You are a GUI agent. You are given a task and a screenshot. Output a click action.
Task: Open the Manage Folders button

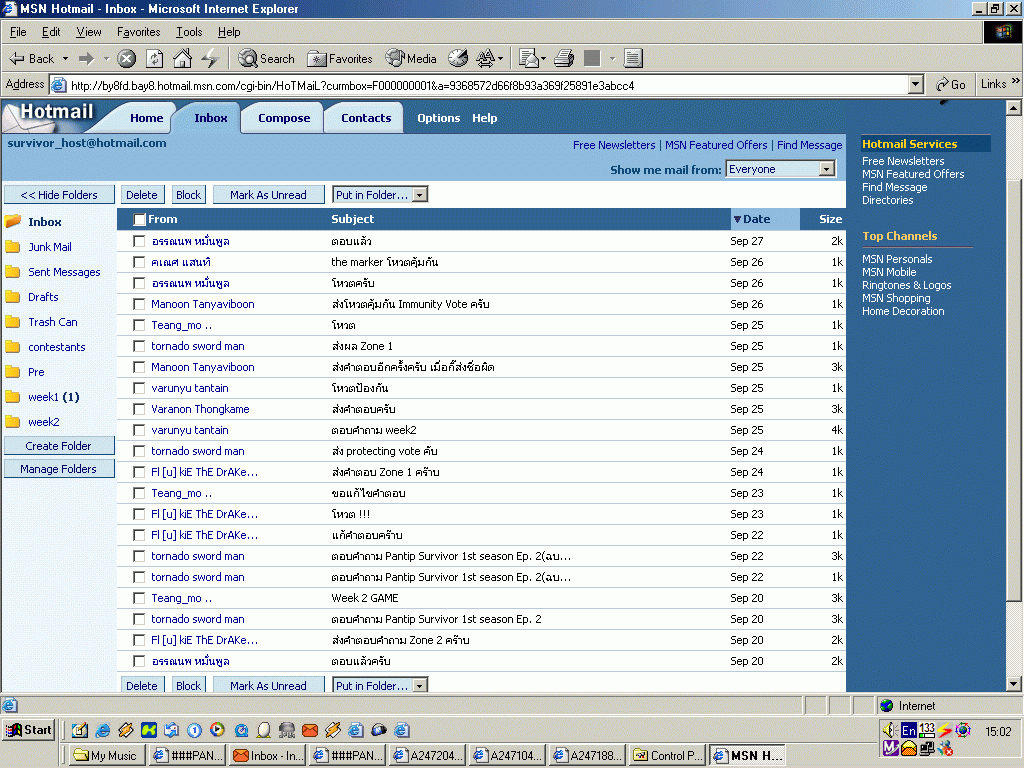point(59,469)
